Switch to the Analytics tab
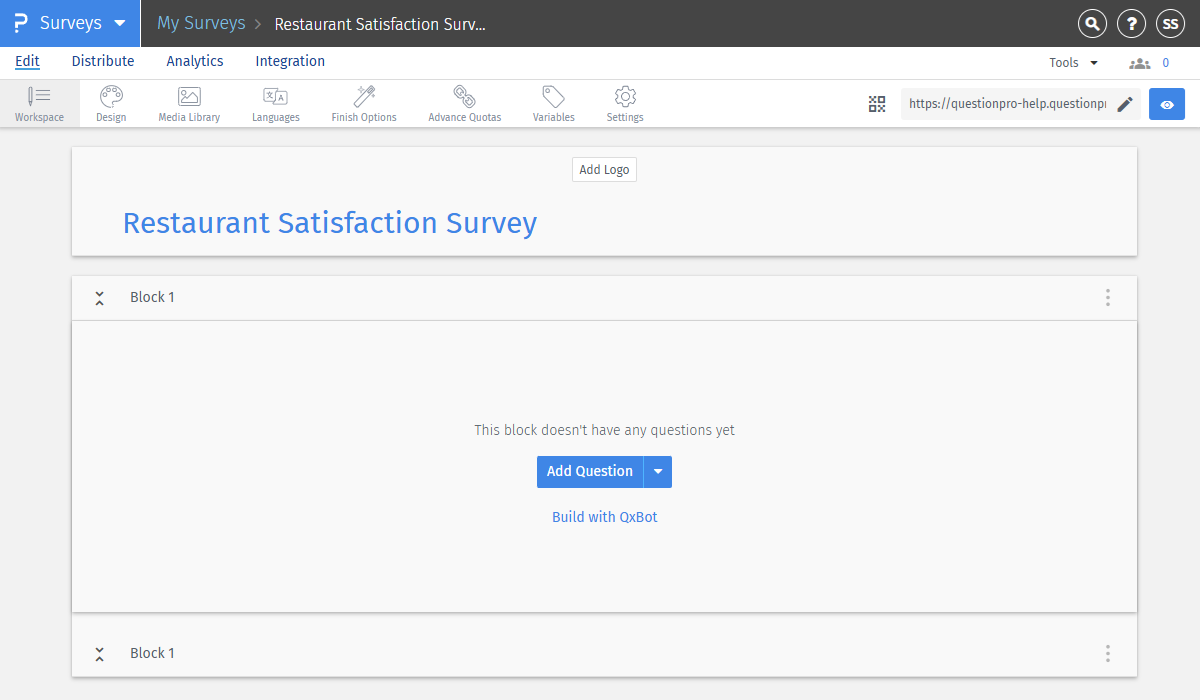The width and height of the screenshot is (1200, 700). tap(194, 61)
